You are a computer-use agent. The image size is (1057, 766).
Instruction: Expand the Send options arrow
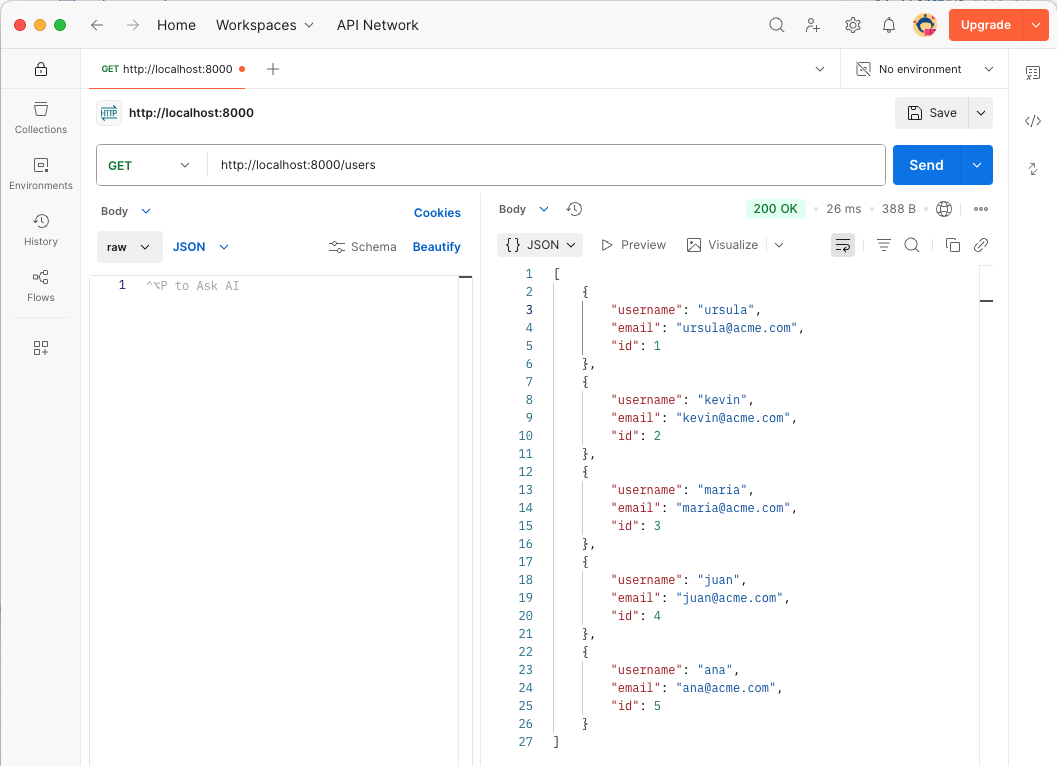pos(977,165)
